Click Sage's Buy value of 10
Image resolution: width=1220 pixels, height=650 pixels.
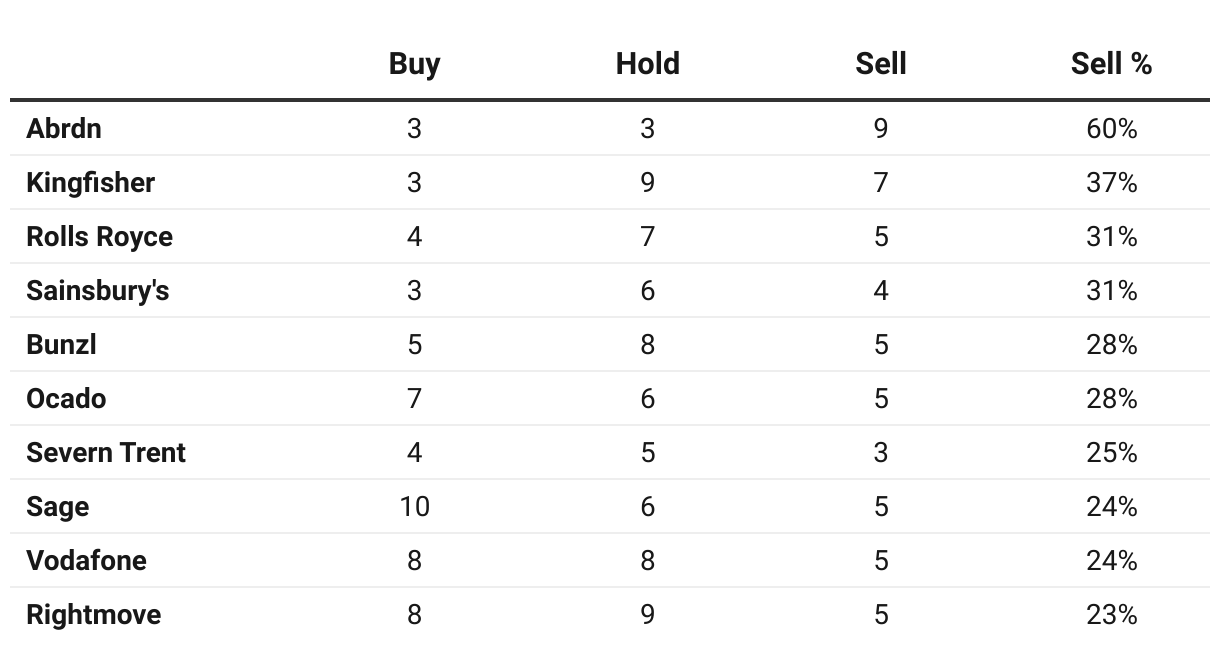(x=414, y=507)
